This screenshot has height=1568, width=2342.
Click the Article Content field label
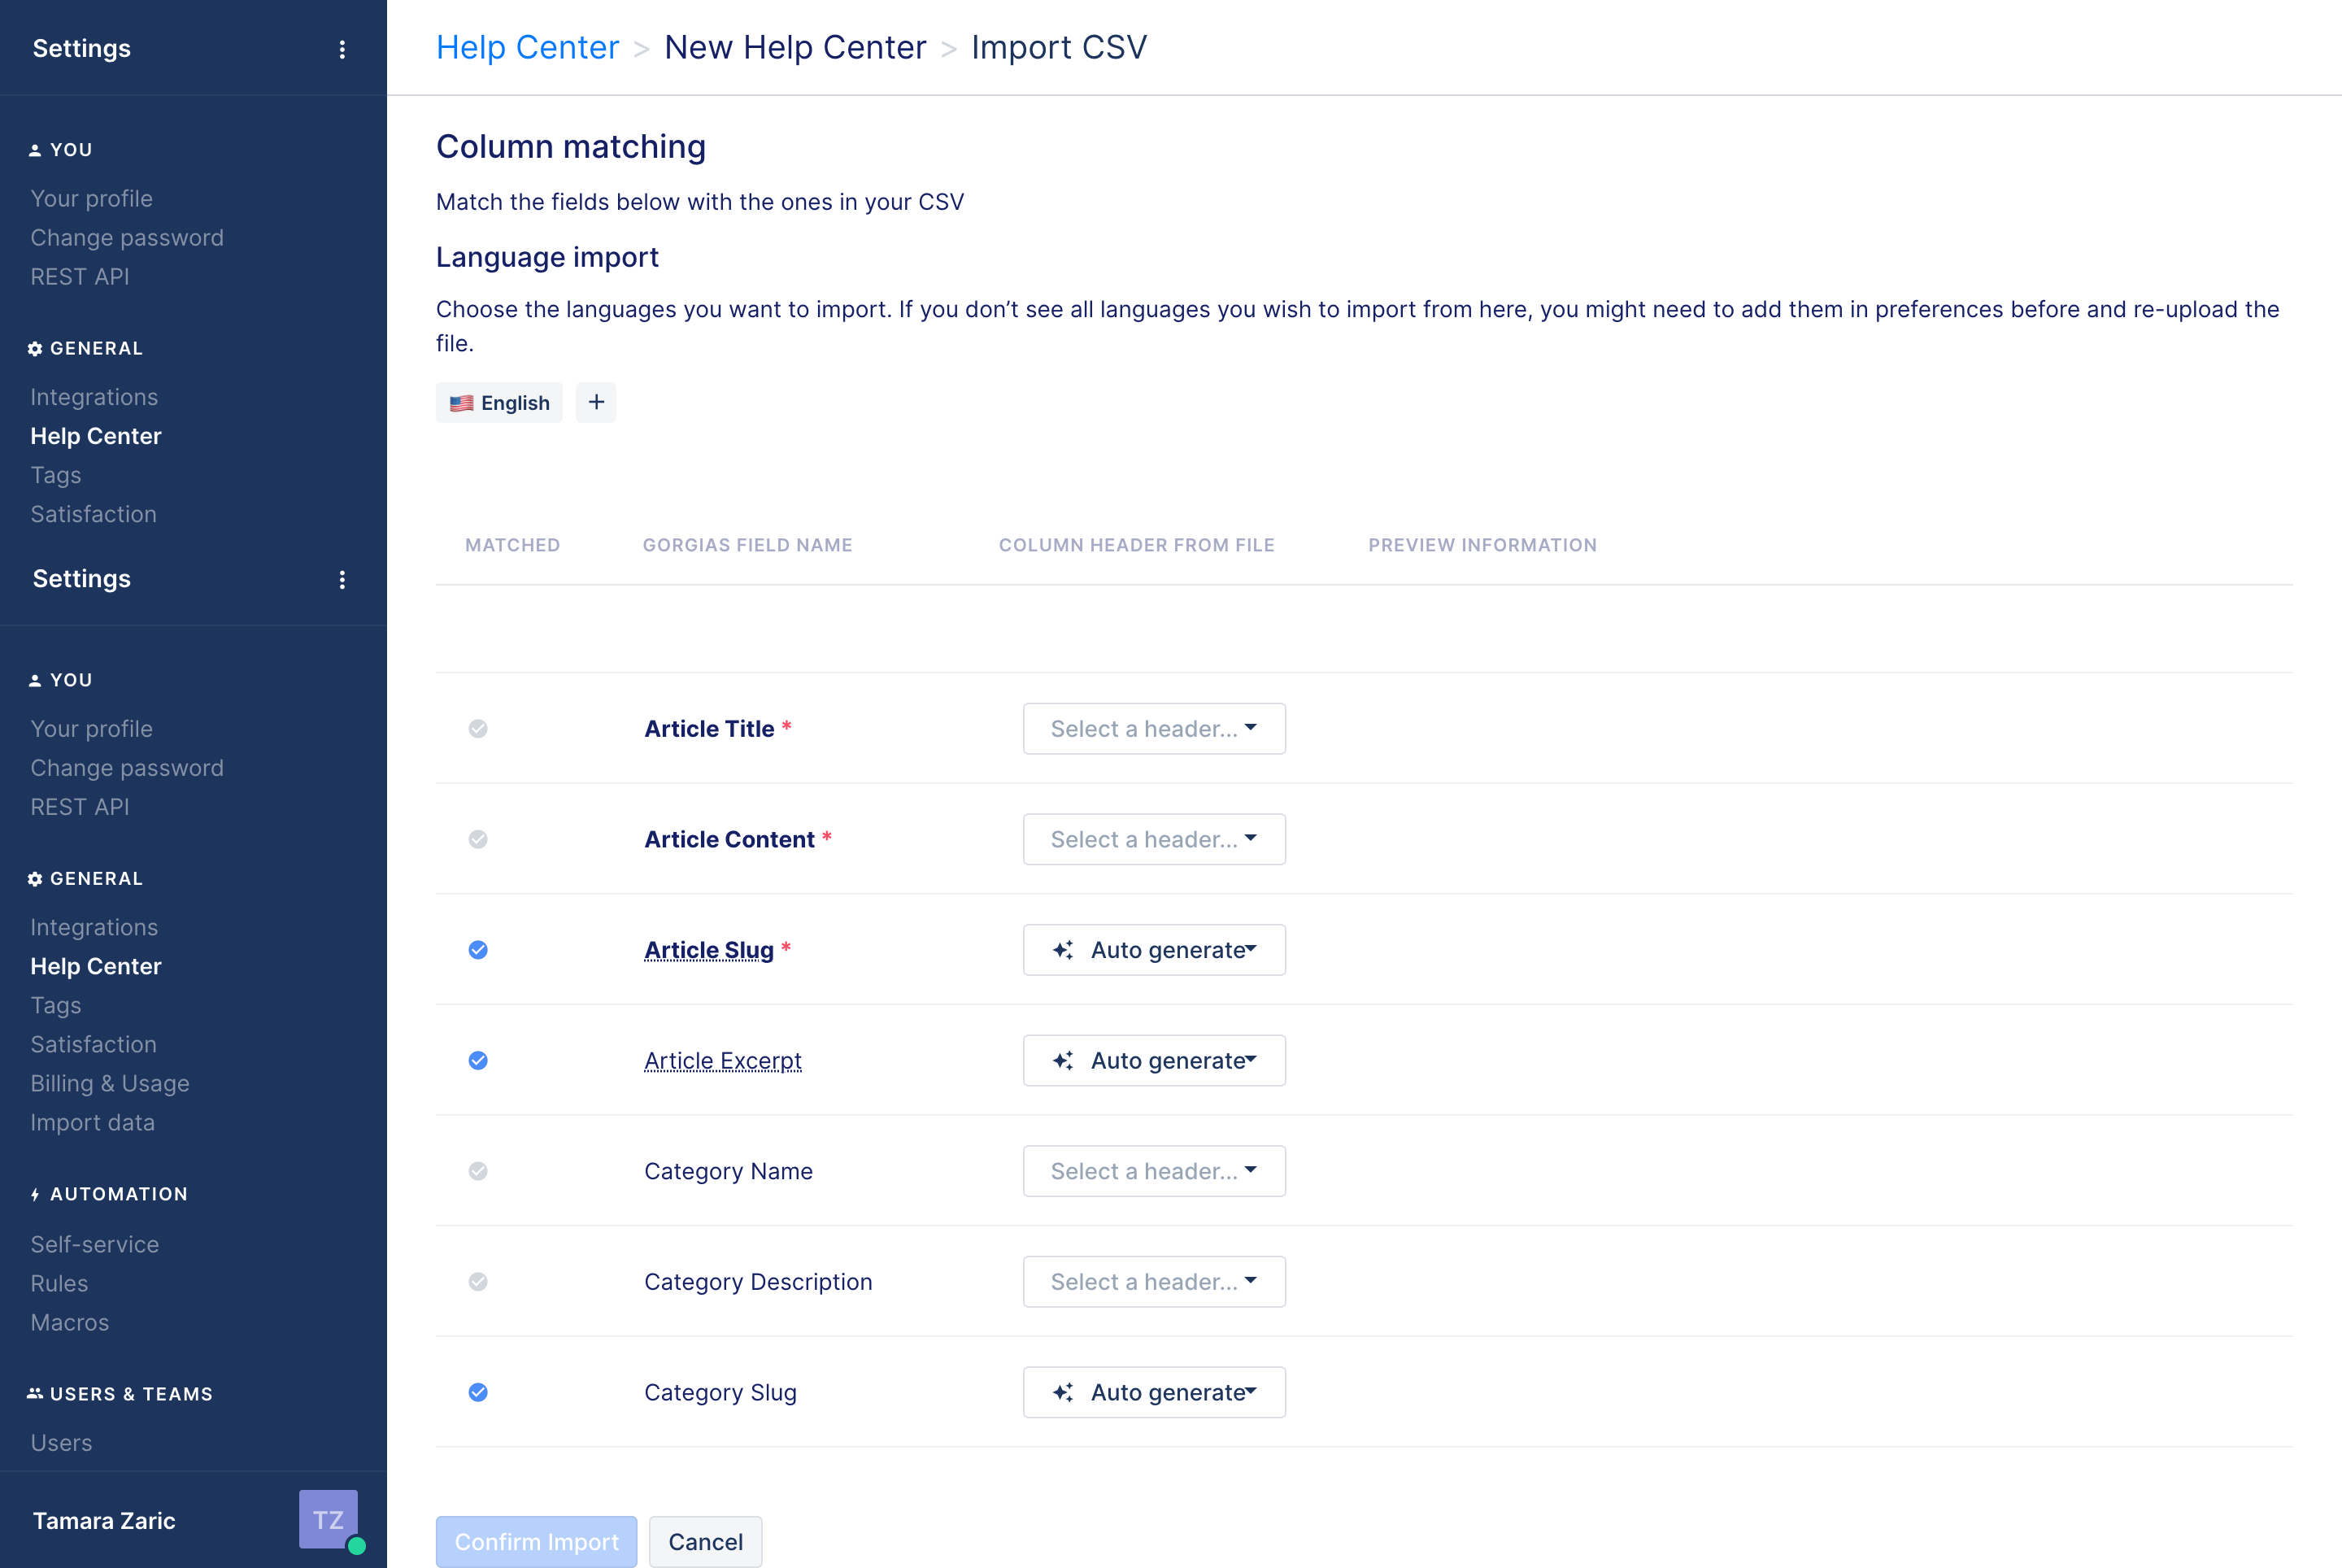[729, 839]
